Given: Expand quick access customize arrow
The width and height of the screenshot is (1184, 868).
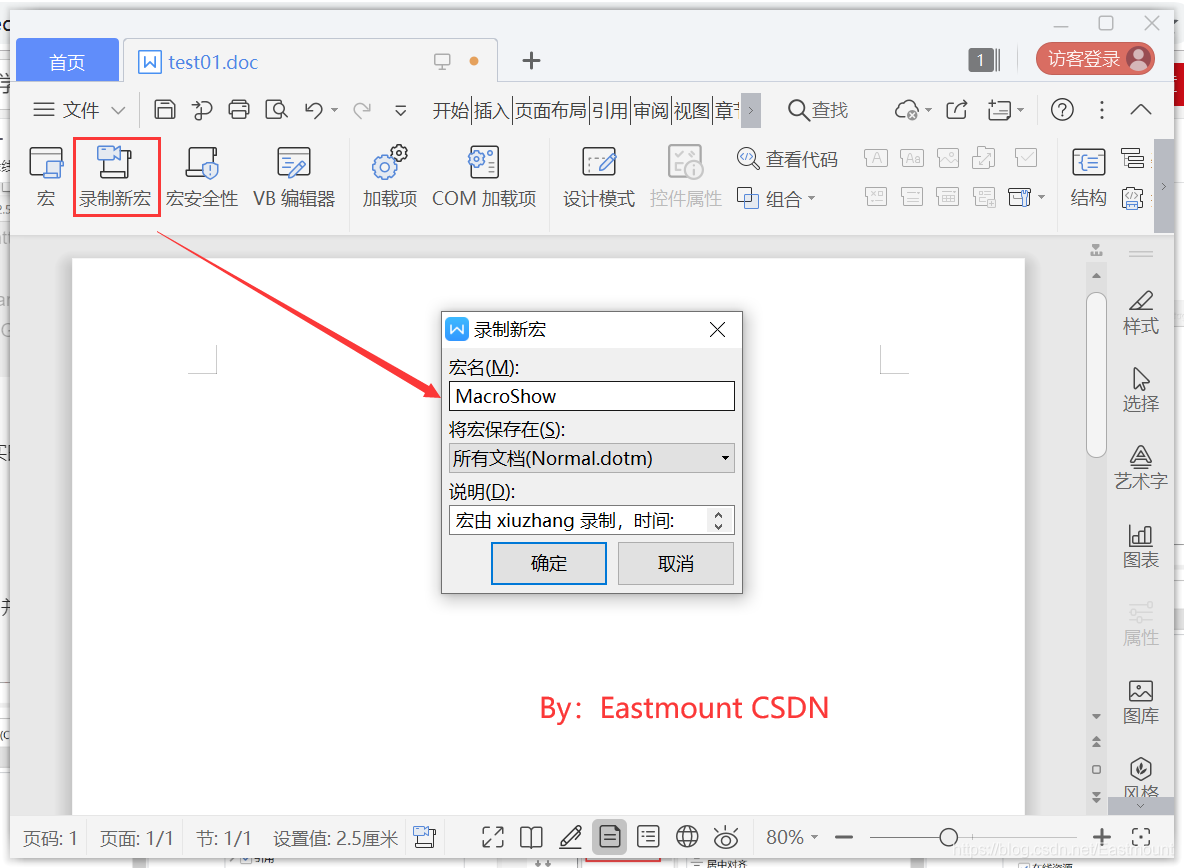Looking at the screenshot, I should (401, 111).
